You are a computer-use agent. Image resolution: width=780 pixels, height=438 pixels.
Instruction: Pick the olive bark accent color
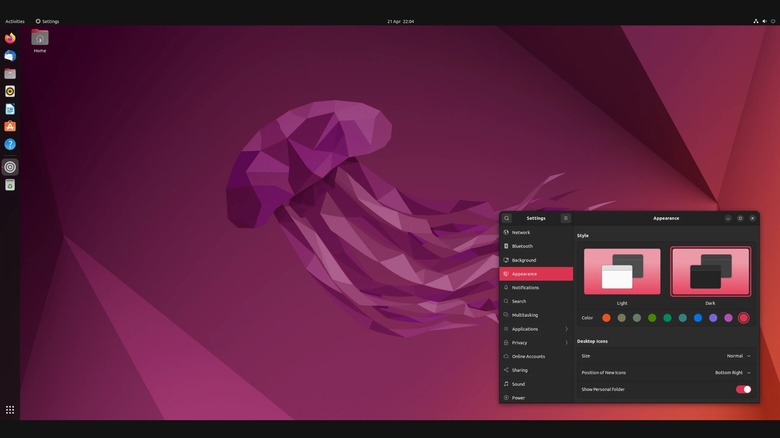point(621,318)
